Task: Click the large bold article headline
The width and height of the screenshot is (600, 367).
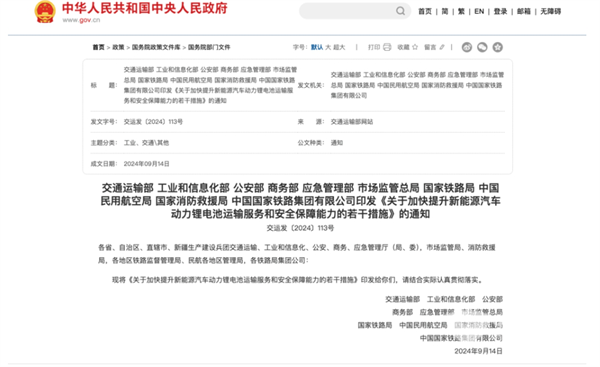Action: coord(300,201)
